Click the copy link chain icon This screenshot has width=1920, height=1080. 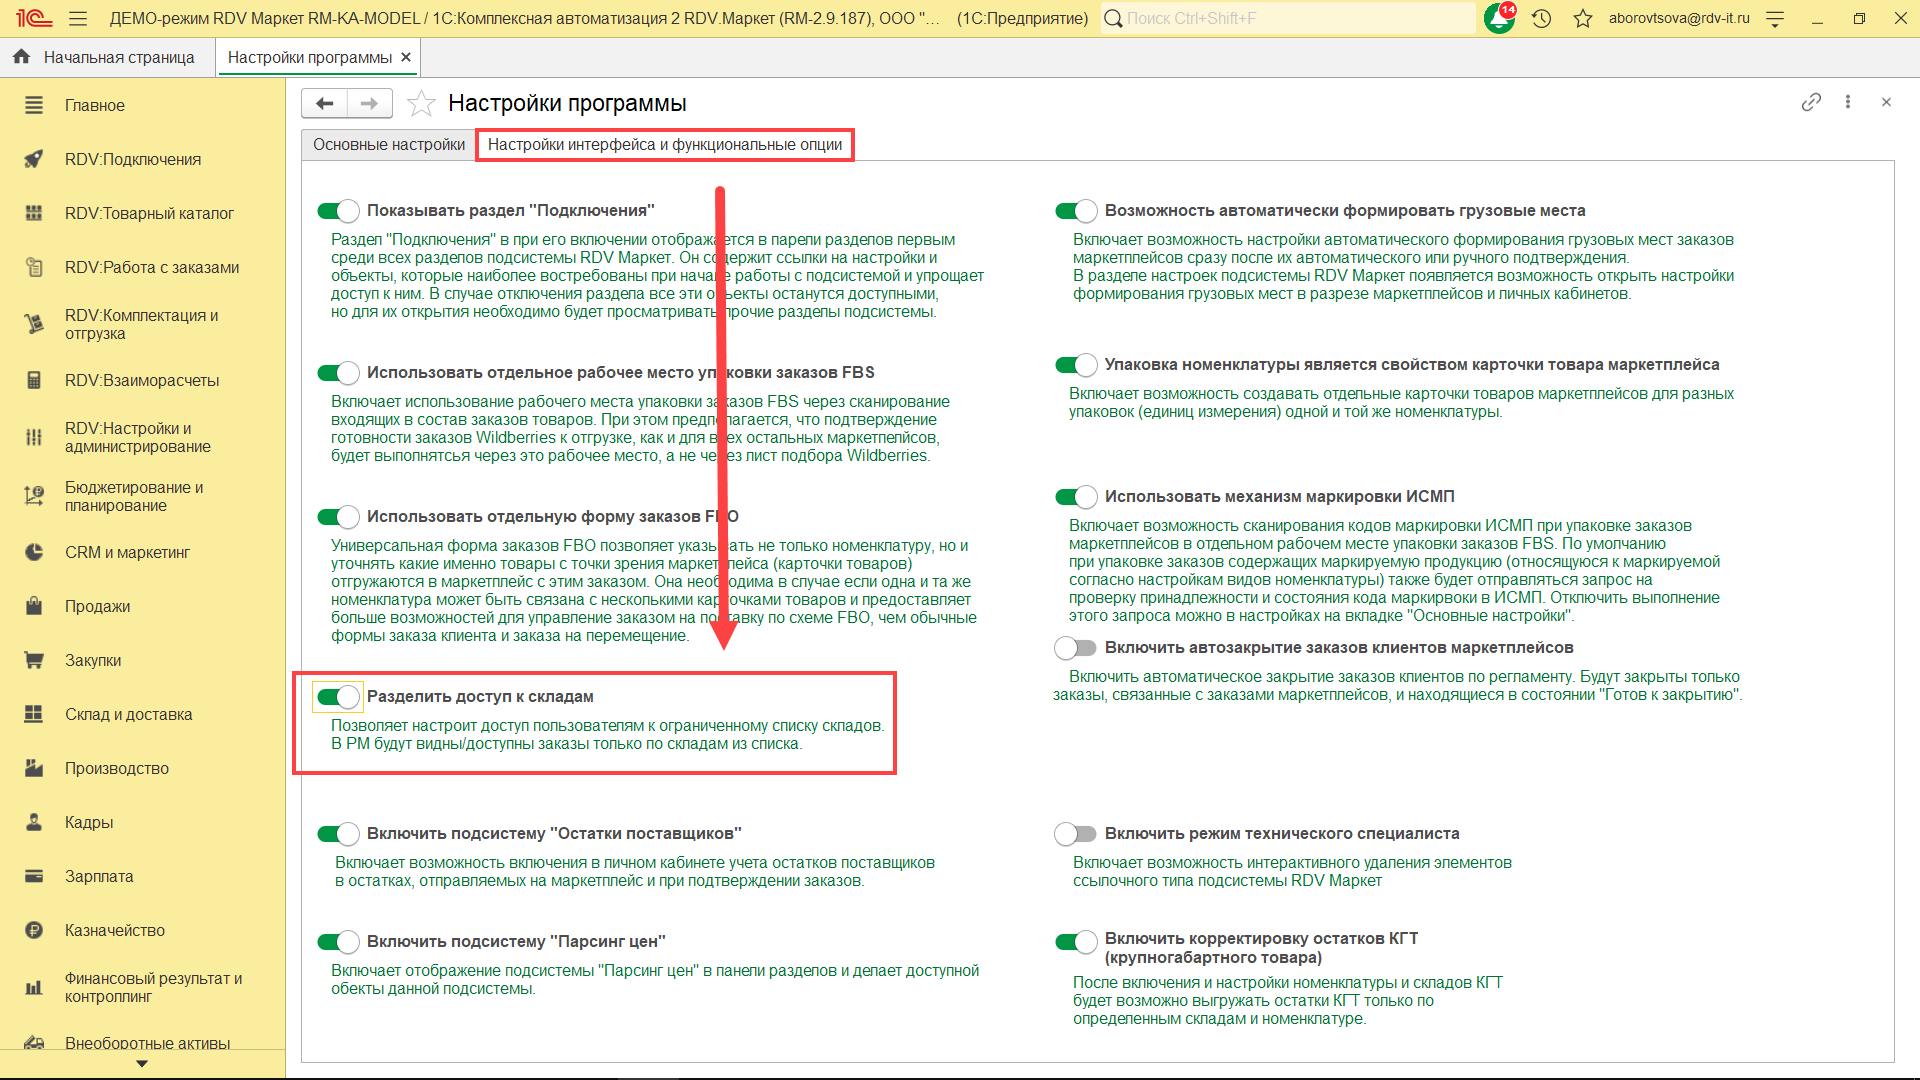click(1811, 102)
